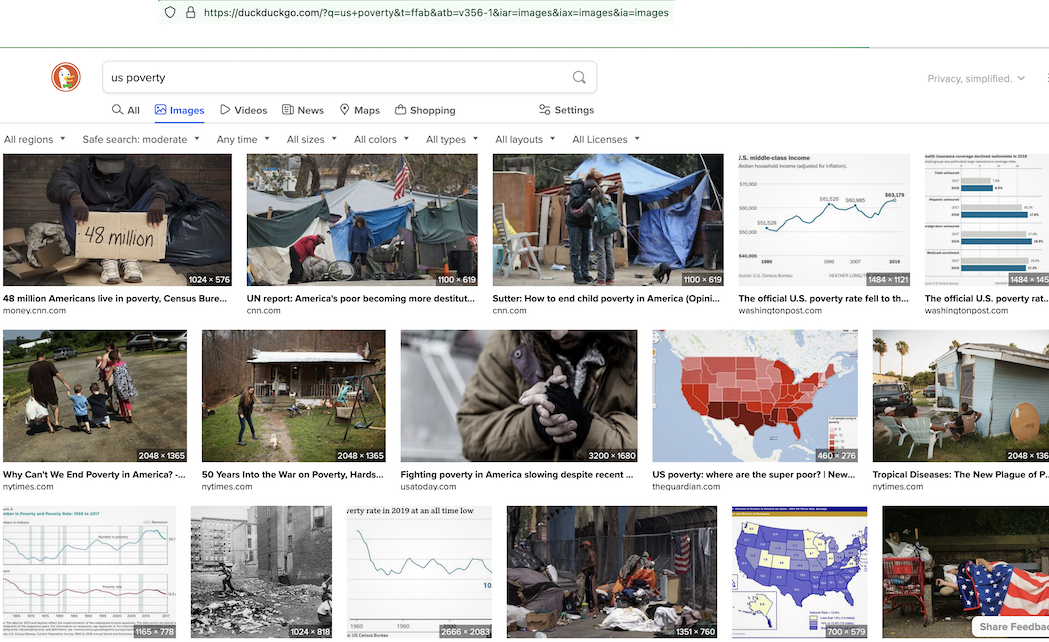1049x642 pixels.
Task: Click 'Sutter: How to end child poverty' title
Action: click(606, 298)
